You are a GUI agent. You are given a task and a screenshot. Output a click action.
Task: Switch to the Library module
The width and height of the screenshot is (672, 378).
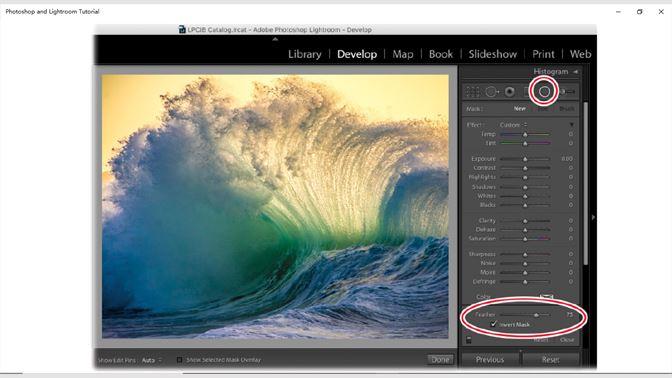[x=305, y=54]
